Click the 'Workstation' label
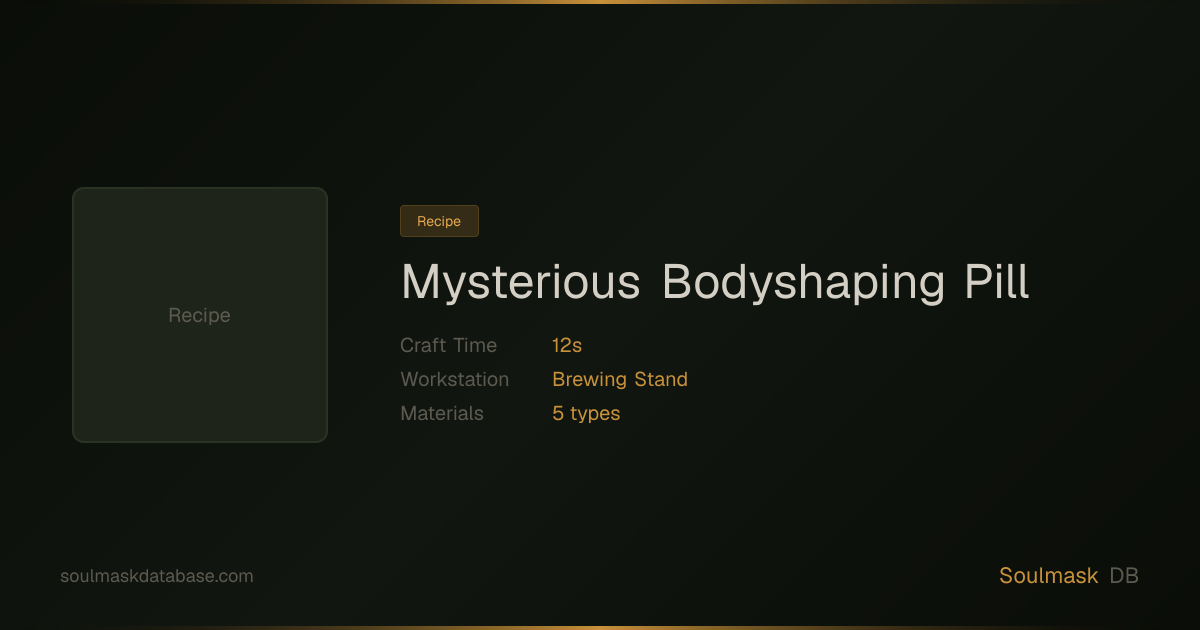Image resolution: width=1200 pixels, height=630 pixels. tap(455, 379)
